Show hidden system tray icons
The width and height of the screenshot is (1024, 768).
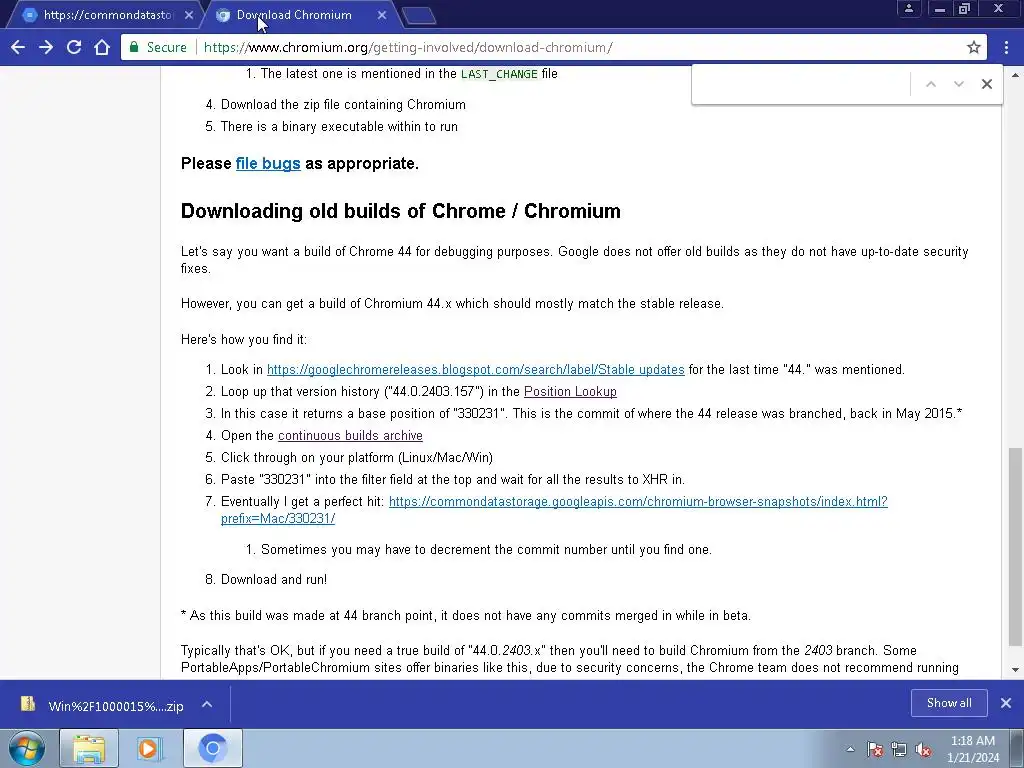[850, 749]
